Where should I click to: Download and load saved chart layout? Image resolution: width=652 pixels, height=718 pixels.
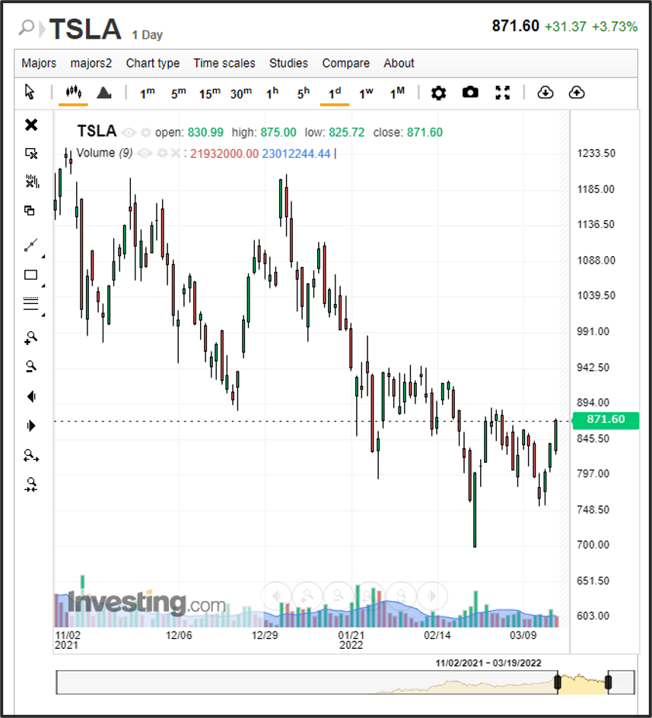coord(545,92)
